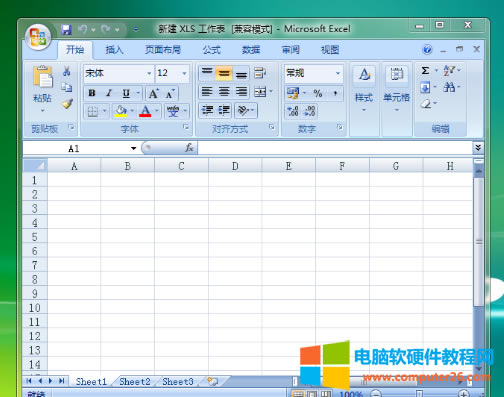Wrap text in the cell
Image resolution: width=504 pixels, height=397 pixels.
[259, 73]
